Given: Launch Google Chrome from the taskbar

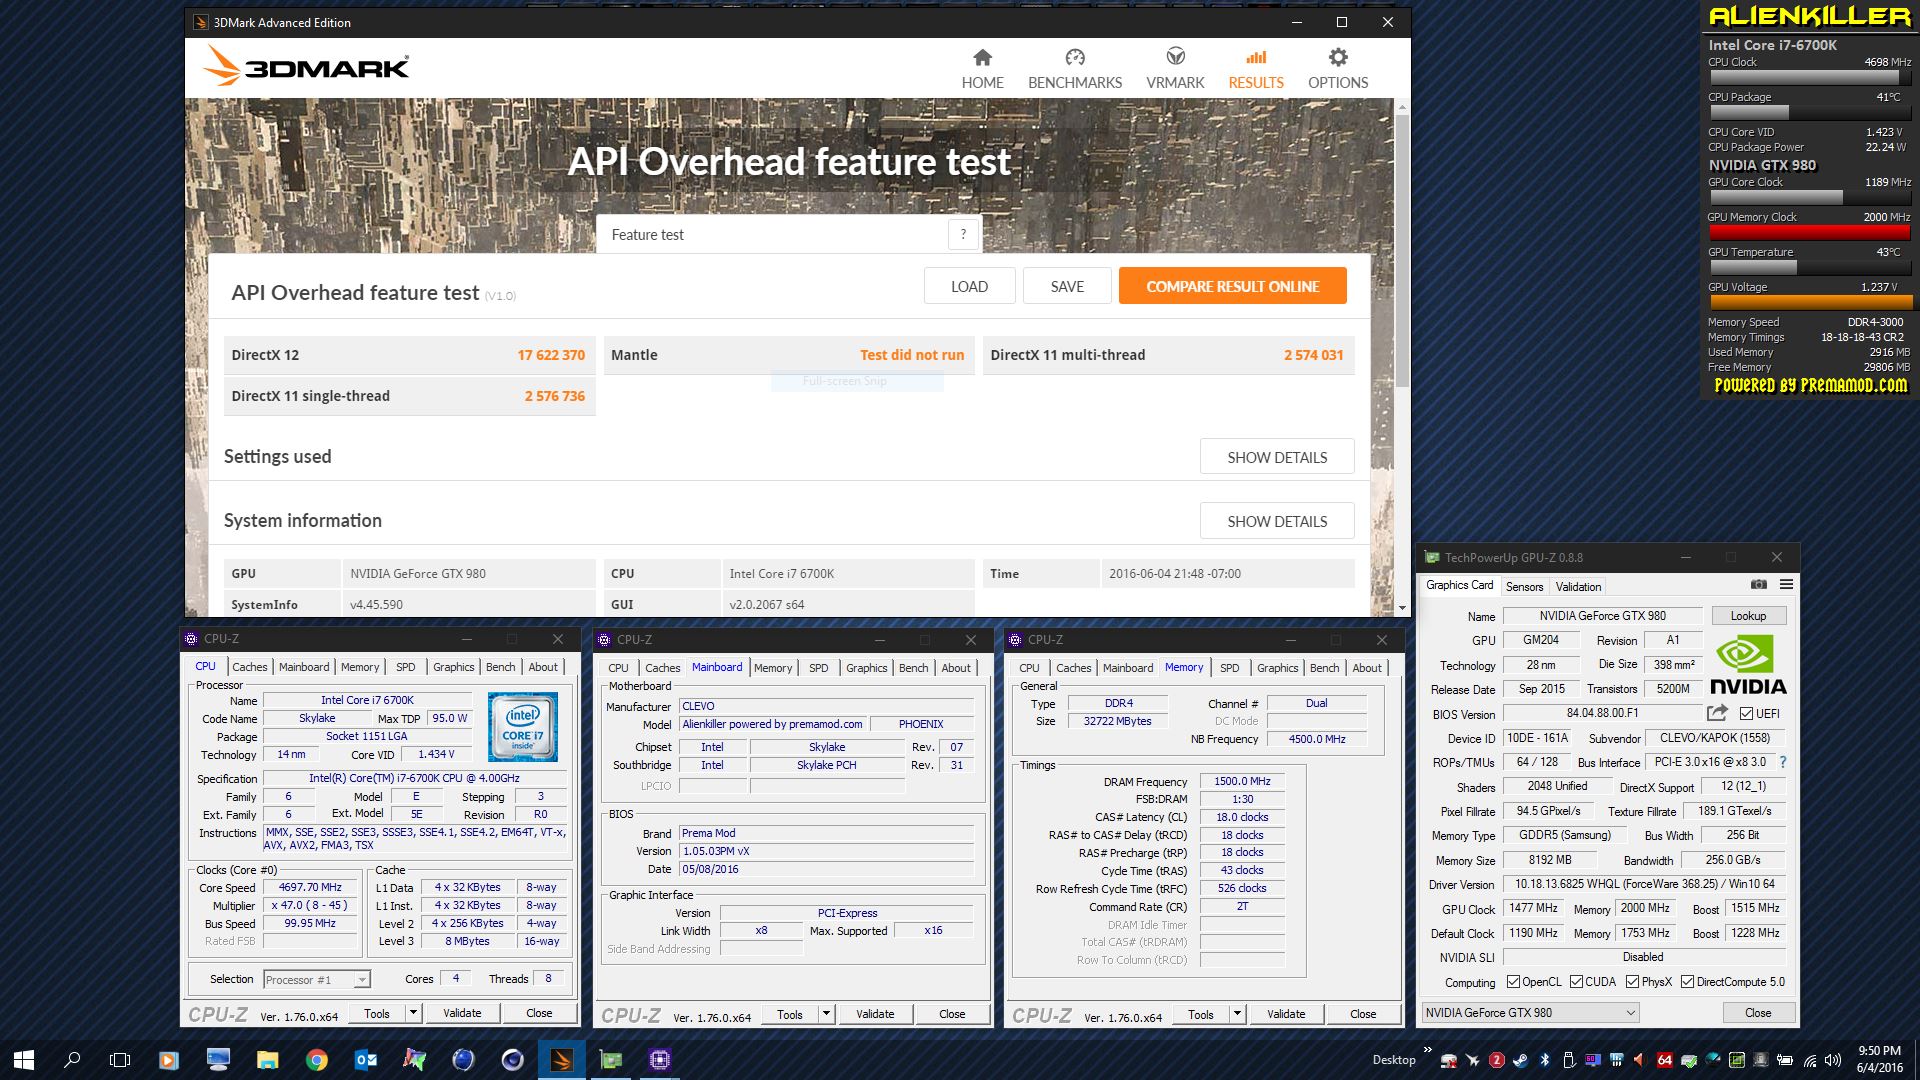Looking at the screenshot, I should [317, 1060].
